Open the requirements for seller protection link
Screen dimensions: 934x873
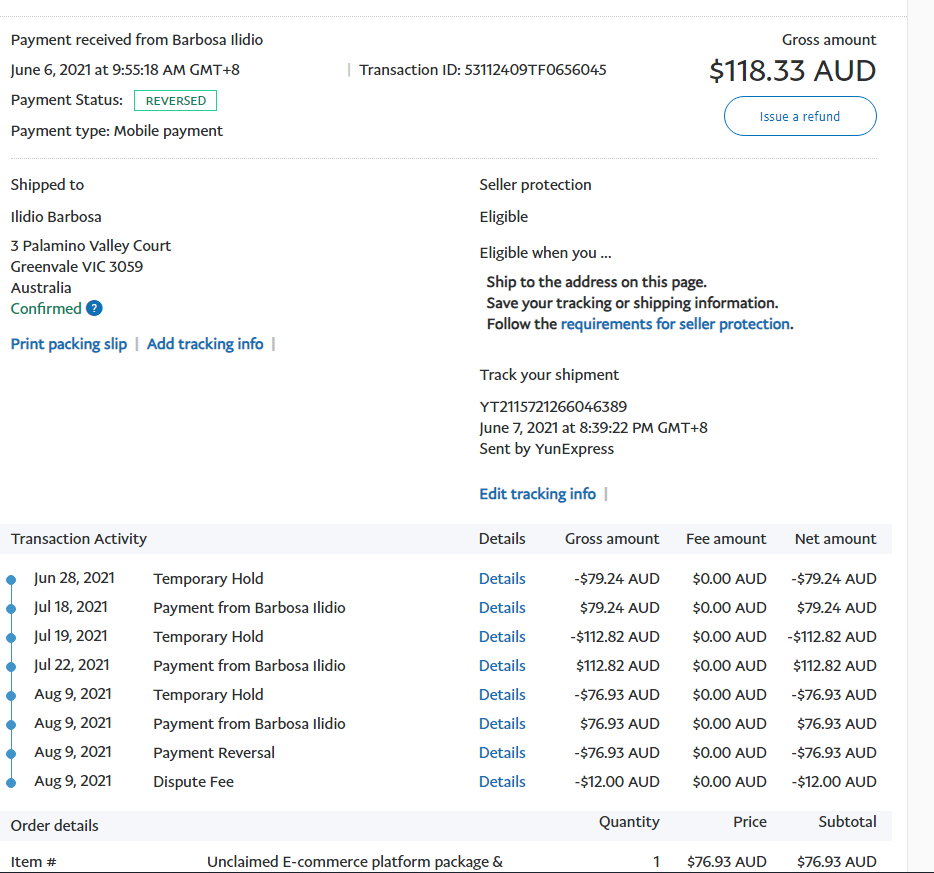675,324
